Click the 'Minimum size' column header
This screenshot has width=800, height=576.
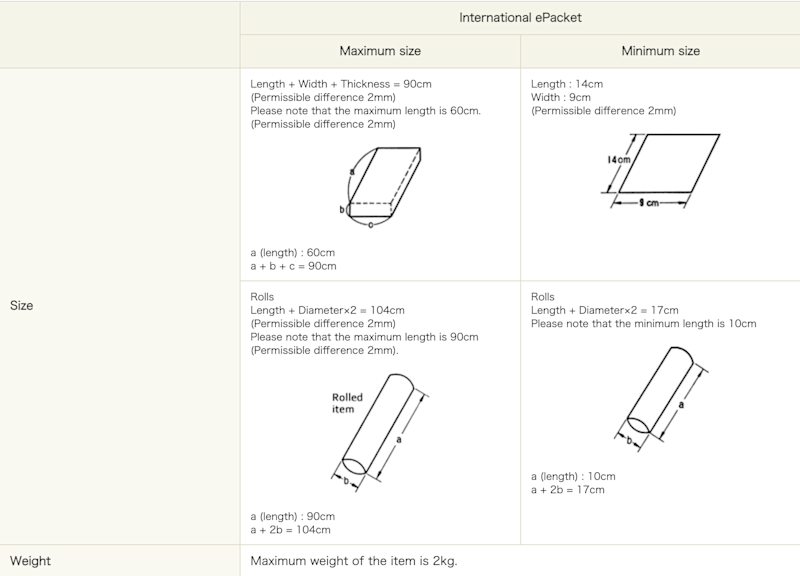pos(660,51)
